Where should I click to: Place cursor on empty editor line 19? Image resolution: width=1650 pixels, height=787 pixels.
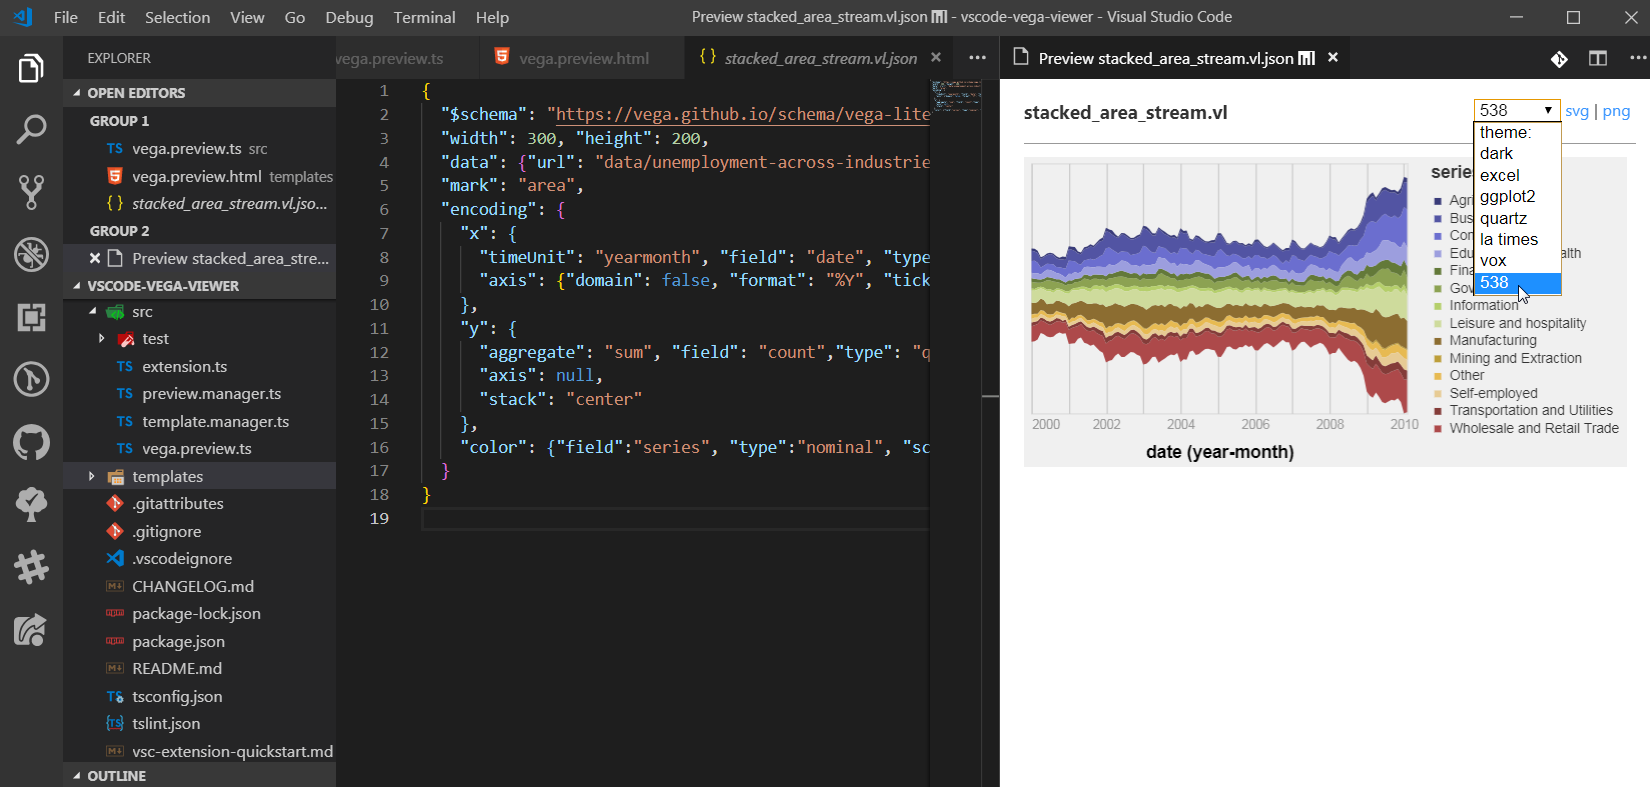click(675, 519)
